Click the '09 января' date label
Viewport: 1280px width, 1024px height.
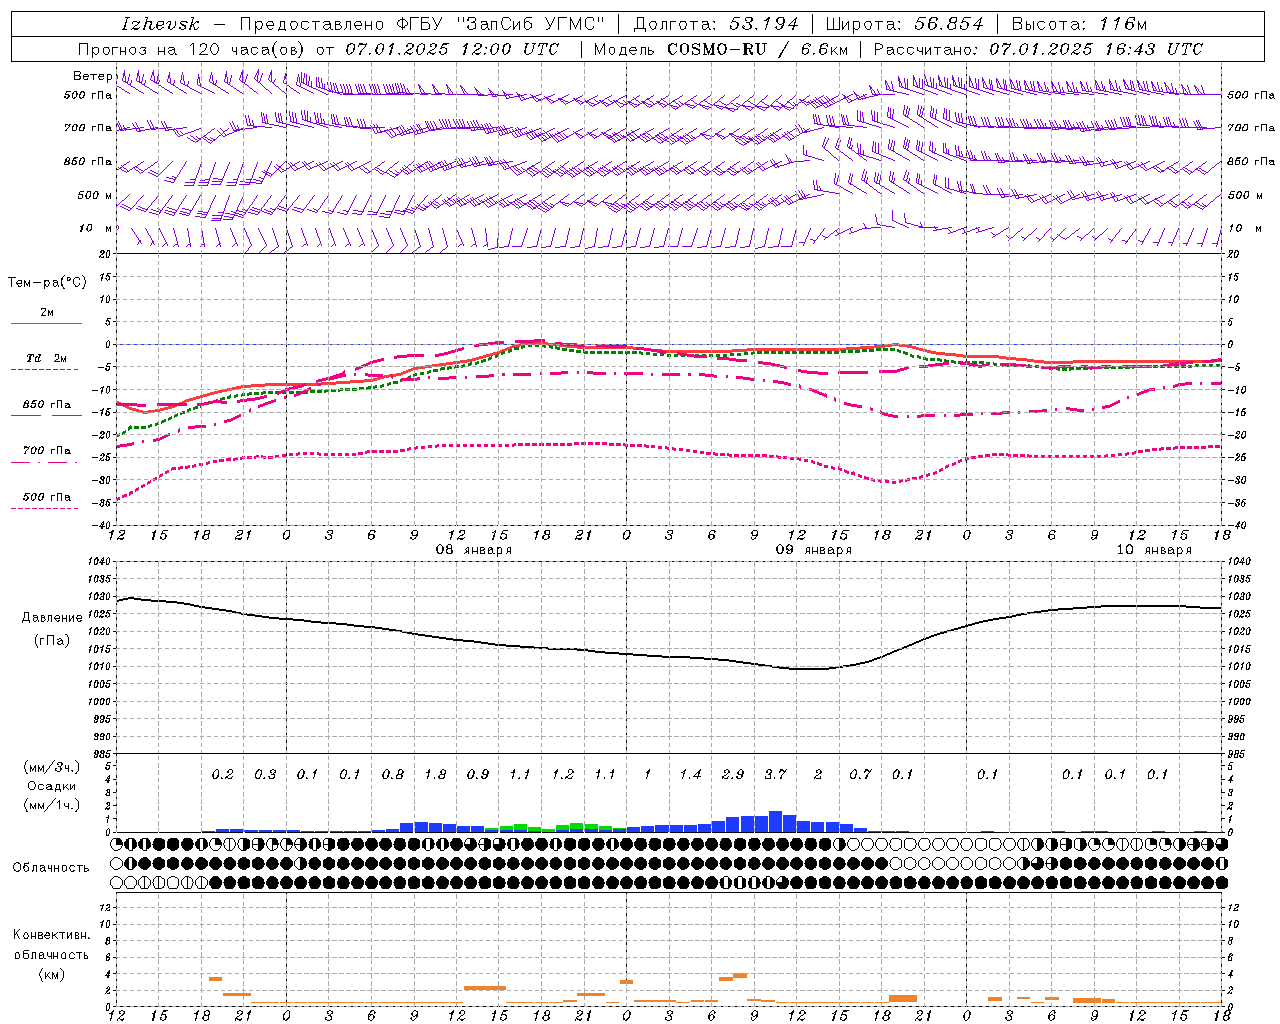pos(814,550)
